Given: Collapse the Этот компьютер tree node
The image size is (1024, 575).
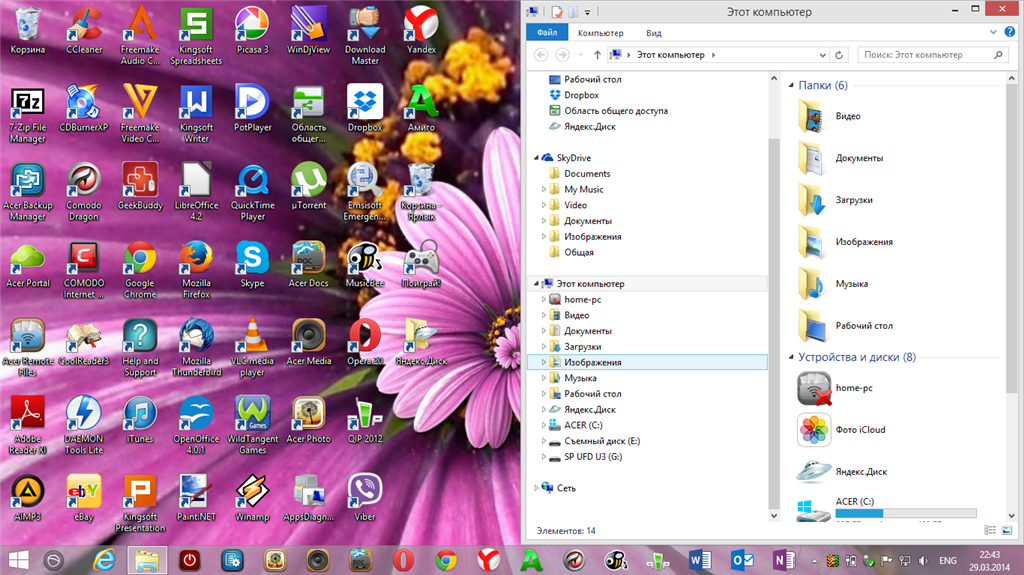Looking at the screenshot, I should click(537, 284).
